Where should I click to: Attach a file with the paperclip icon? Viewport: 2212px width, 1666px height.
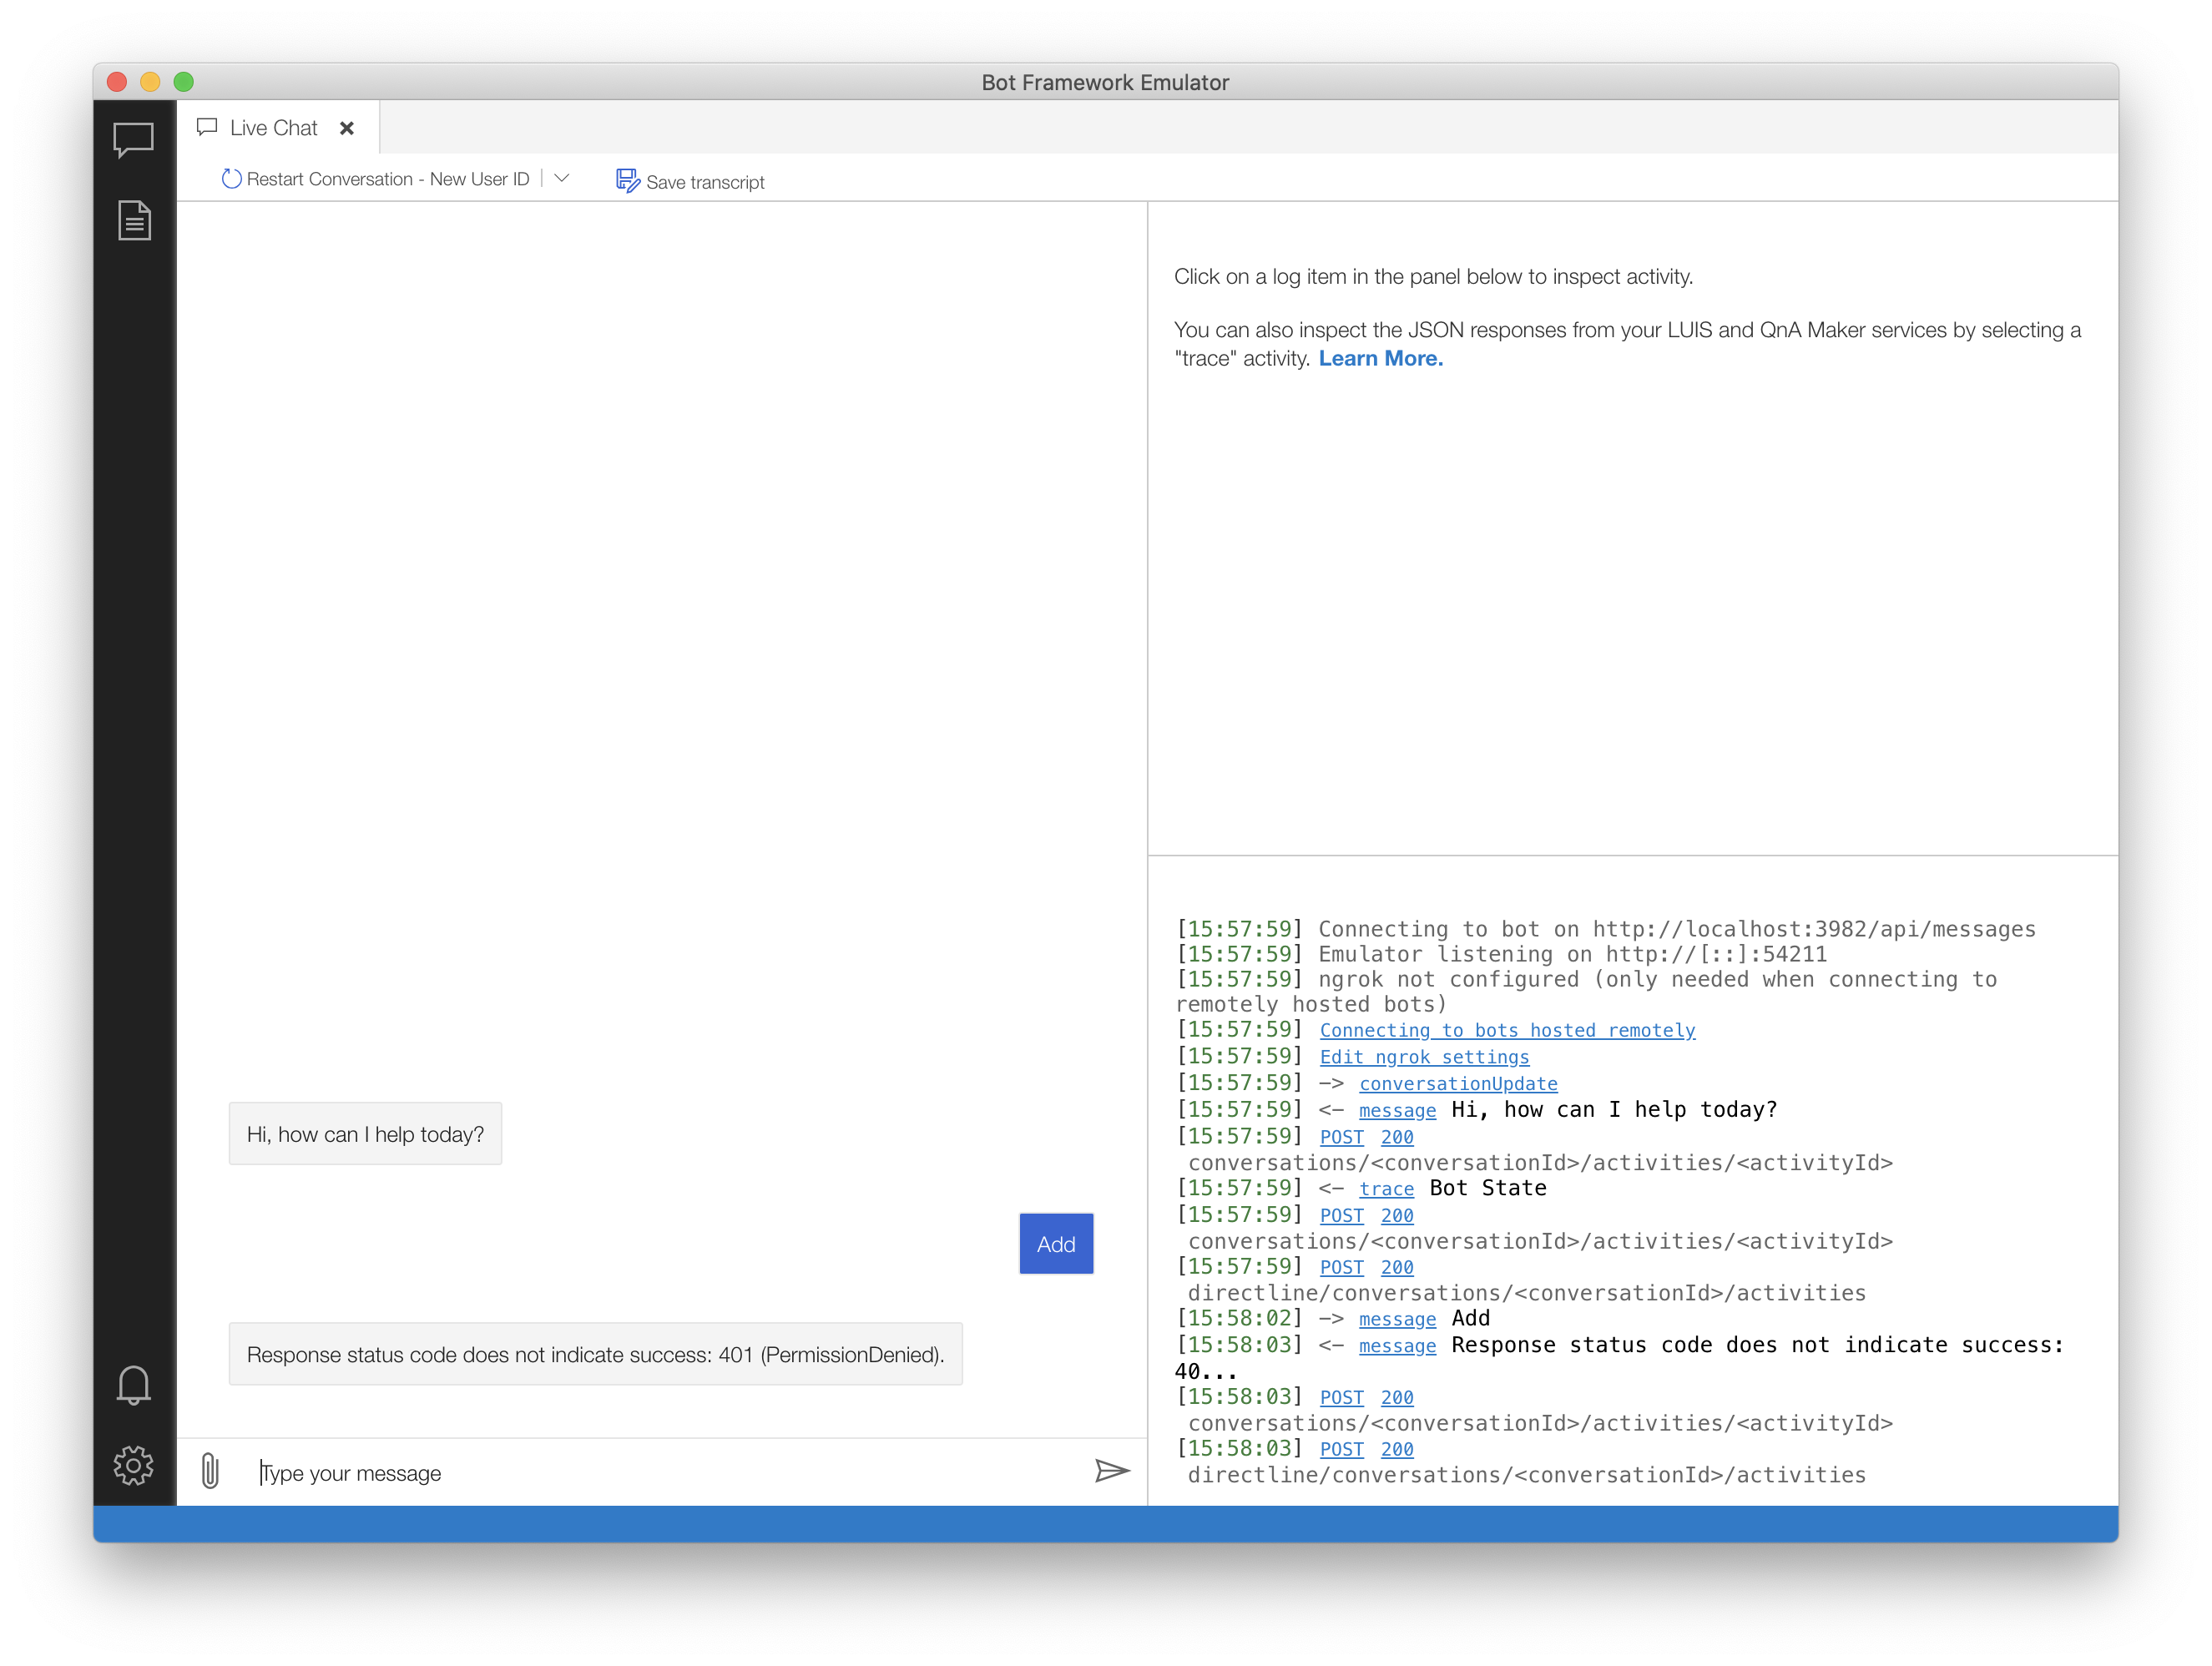[x=209, y=1471]
